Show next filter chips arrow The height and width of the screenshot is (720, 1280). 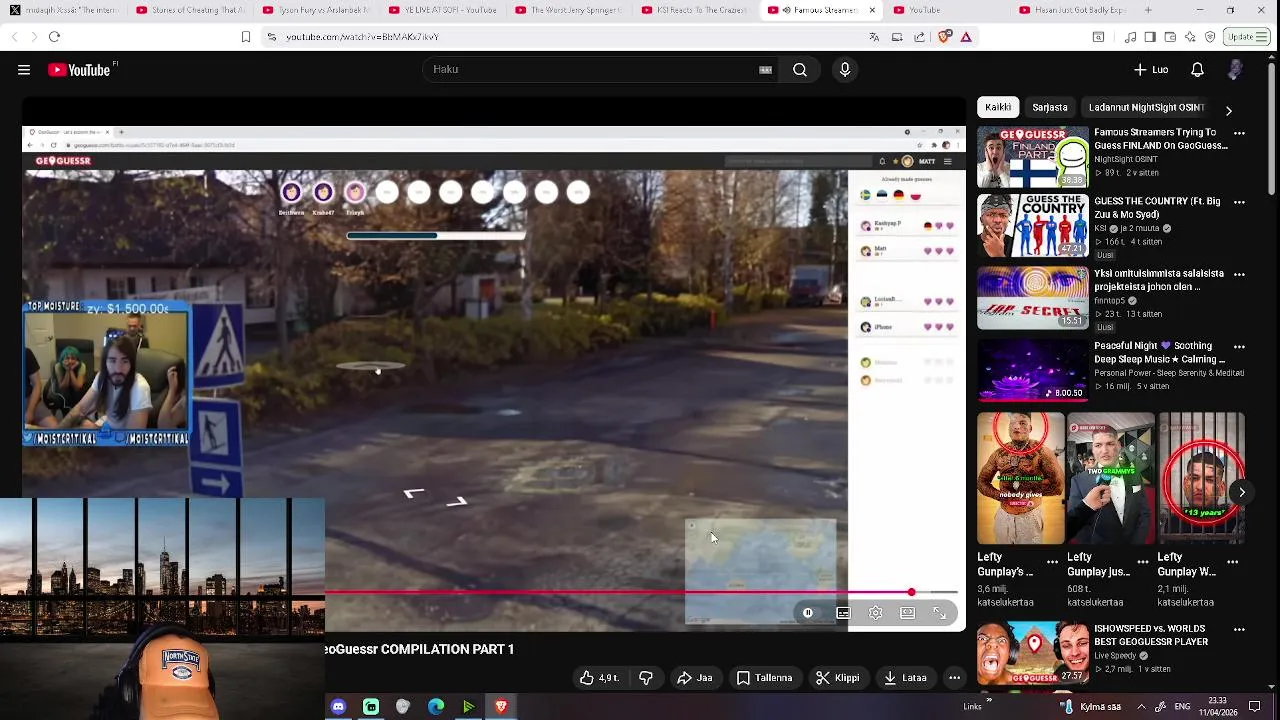tap(1229, 110)
